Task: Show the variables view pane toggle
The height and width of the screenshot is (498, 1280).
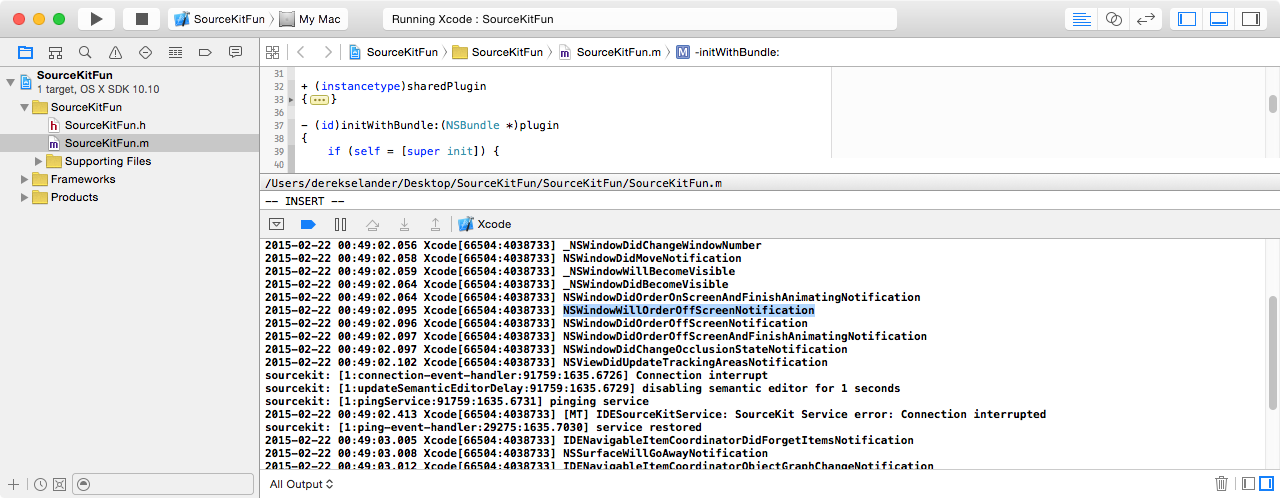Action: (x=1248, y=484)
